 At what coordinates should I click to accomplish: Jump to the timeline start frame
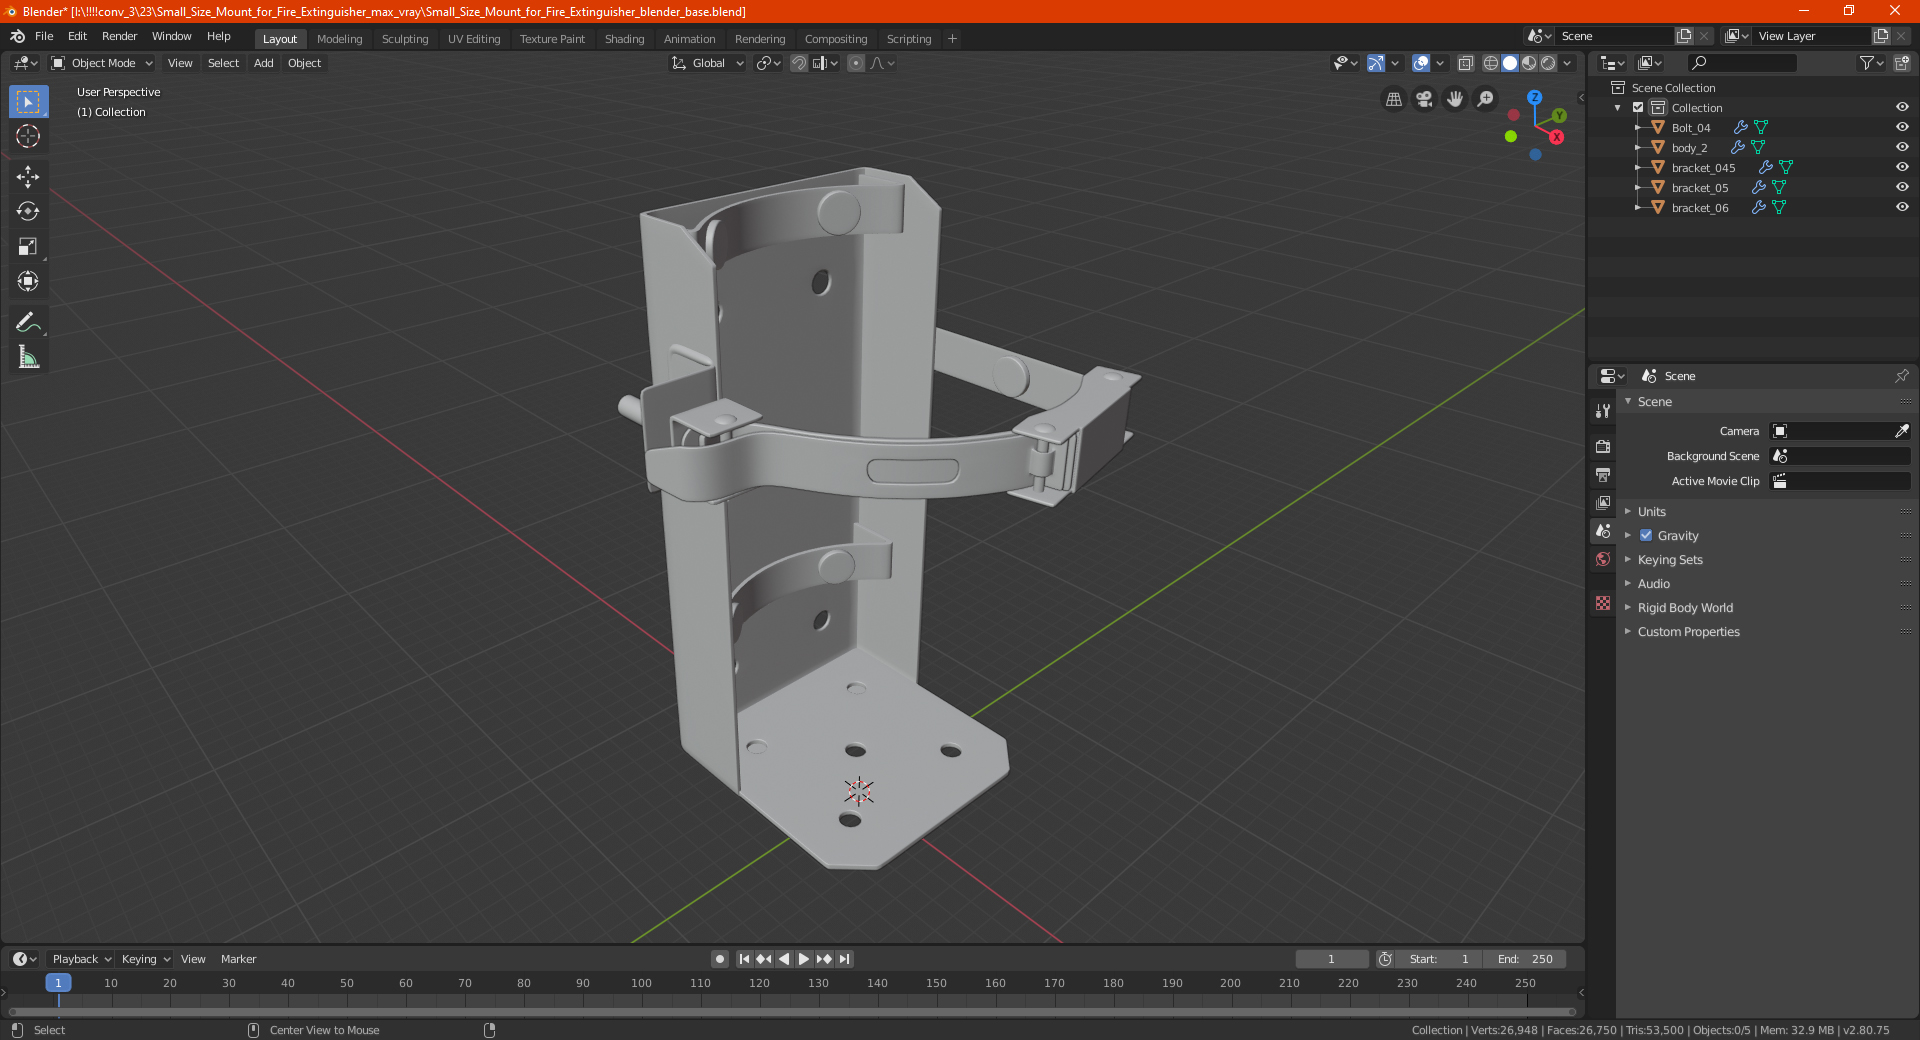click(744, 959)
